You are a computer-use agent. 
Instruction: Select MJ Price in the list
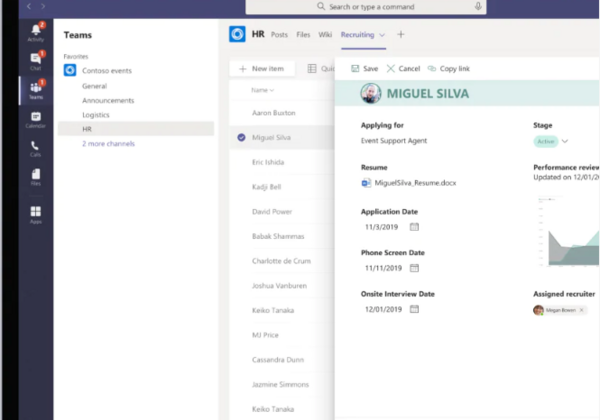[x=265, y=335]
